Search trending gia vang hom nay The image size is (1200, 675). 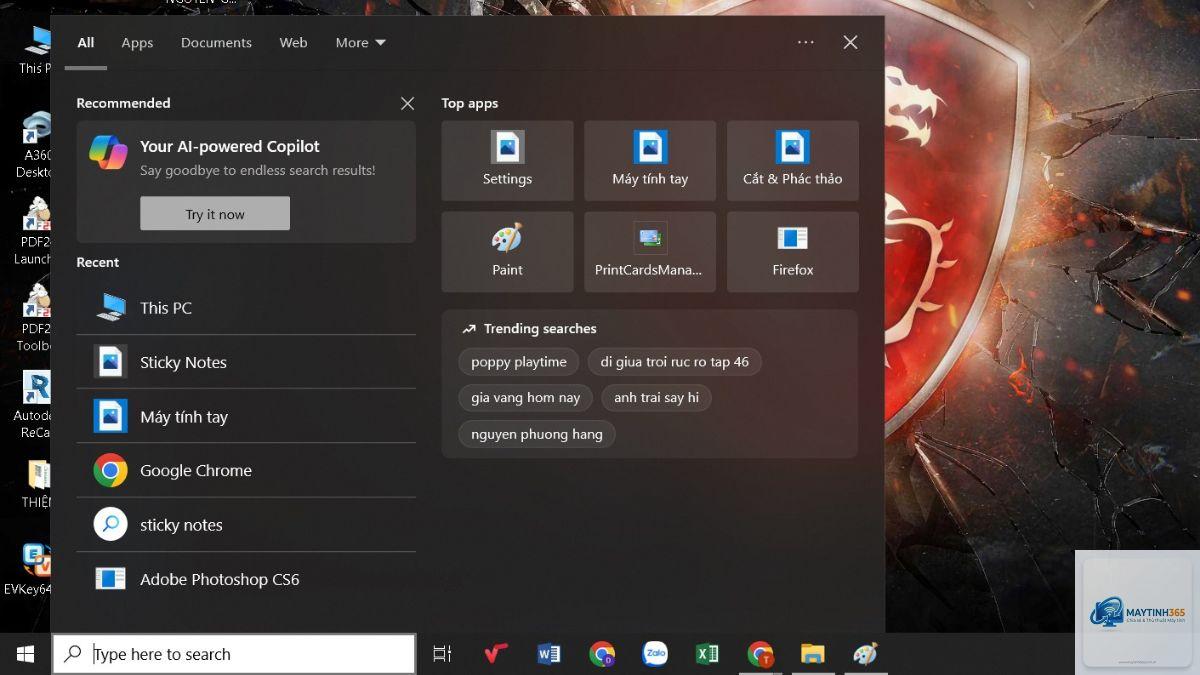tap(526, 397)
